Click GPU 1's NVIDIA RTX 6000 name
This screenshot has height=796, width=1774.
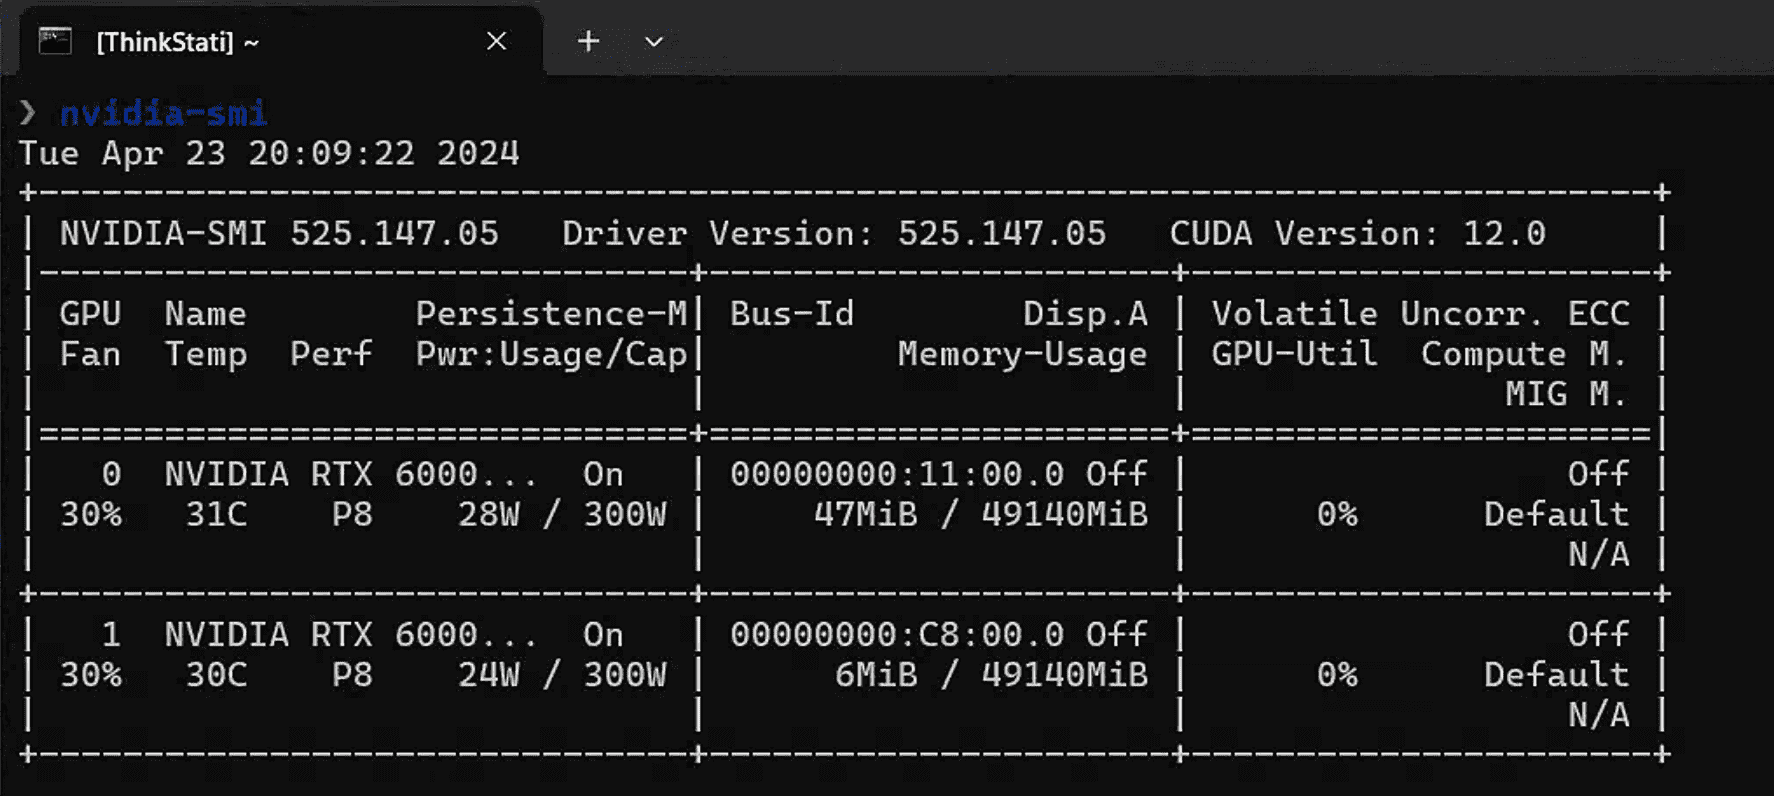350,635
